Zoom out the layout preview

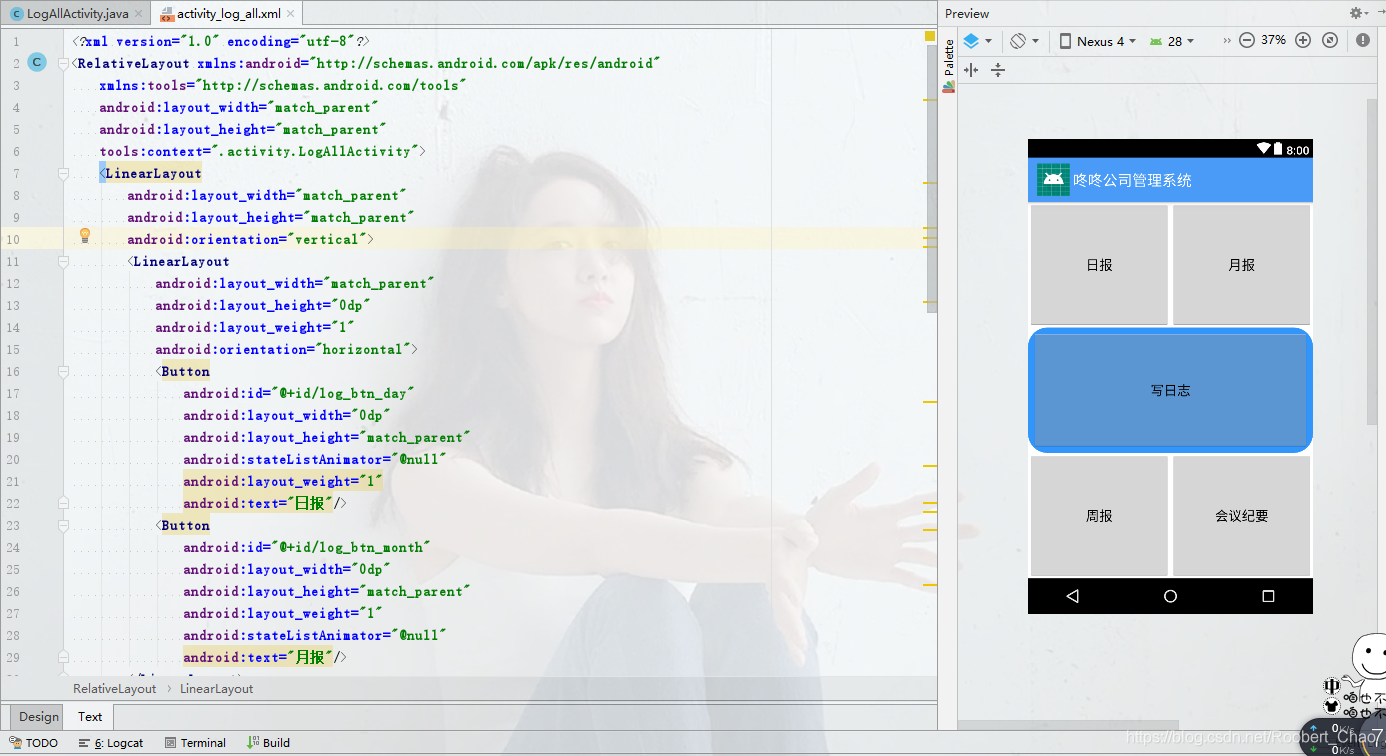(x=1247, y=41)
